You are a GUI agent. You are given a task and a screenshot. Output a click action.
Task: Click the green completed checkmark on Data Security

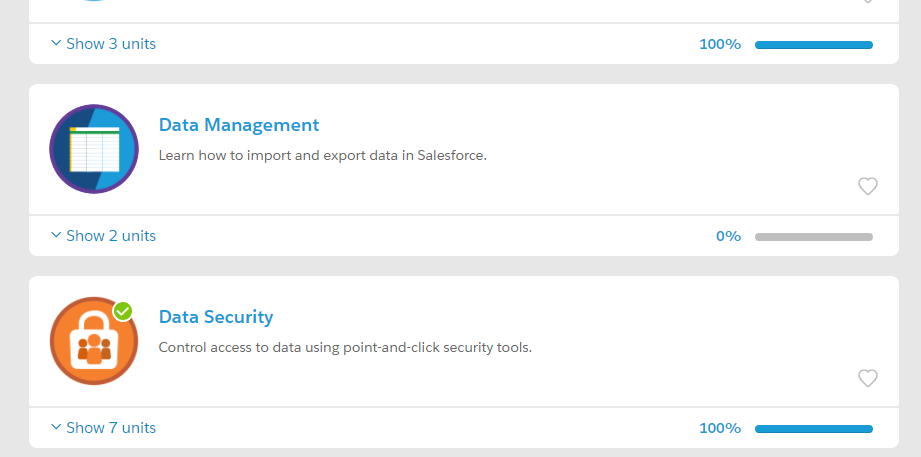(123, 311)
